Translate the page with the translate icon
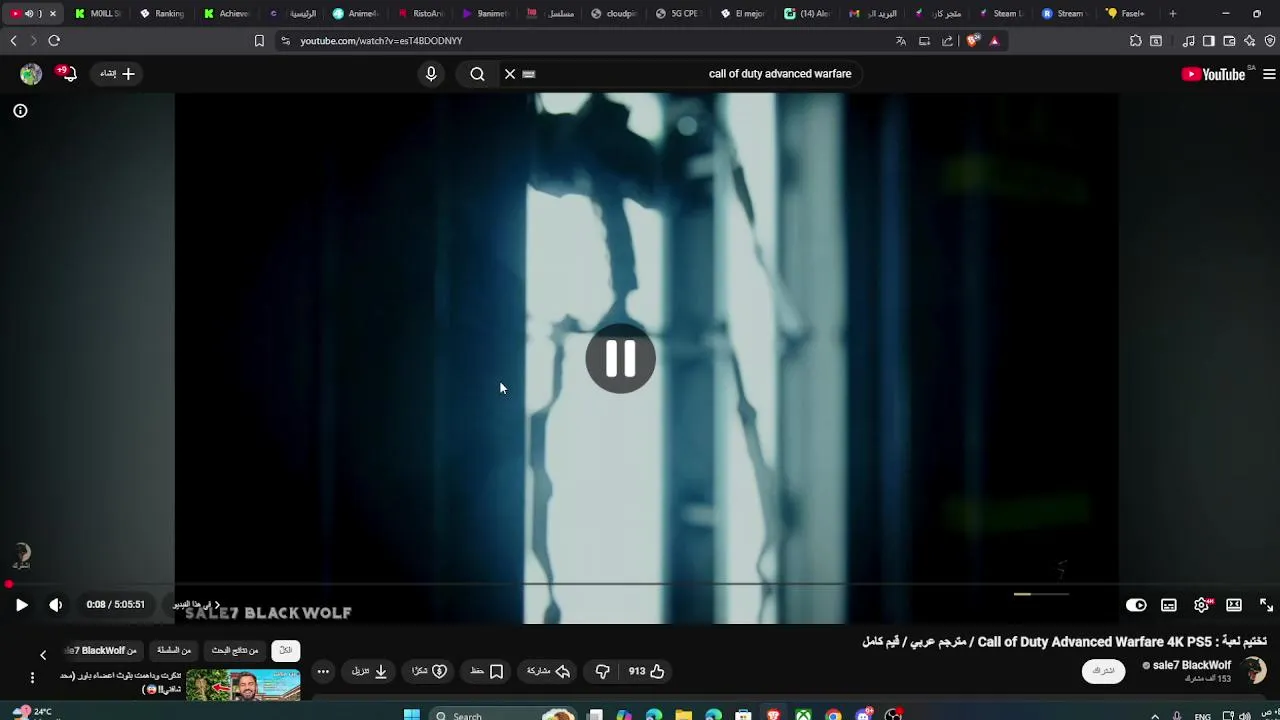The image size is (1280, 720). point(901,41)
